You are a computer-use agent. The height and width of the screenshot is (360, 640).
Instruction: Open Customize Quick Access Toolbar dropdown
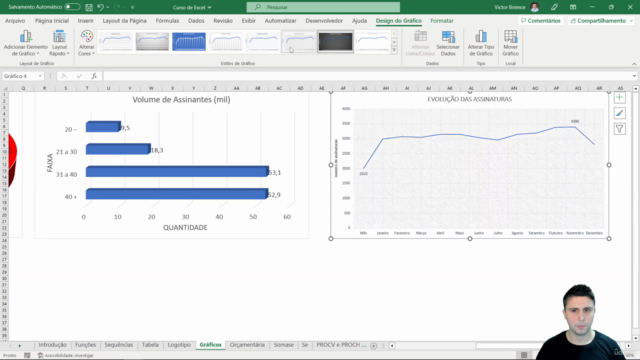132,7
